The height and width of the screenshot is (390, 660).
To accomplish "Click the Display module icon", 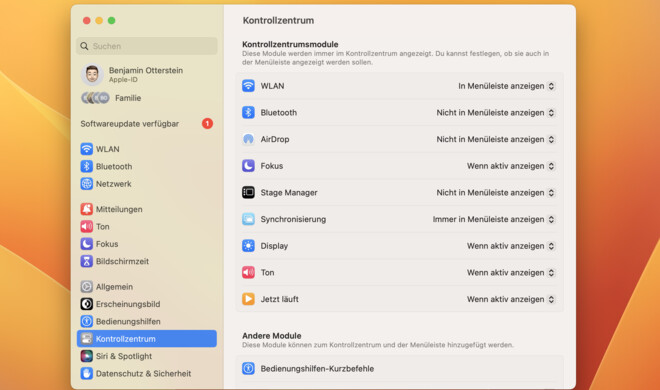I will [x=248, y=246].
